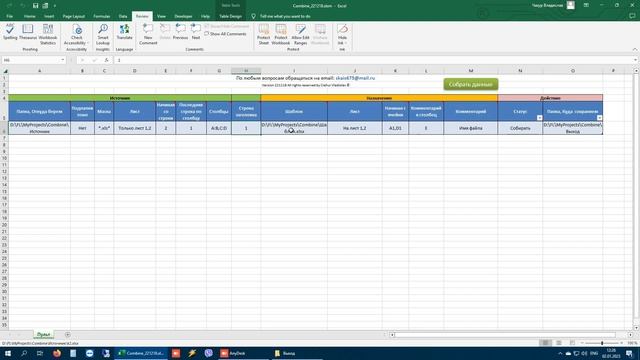640x360 pixels.
Task: Open the Table Design tab
Action: 231,16
